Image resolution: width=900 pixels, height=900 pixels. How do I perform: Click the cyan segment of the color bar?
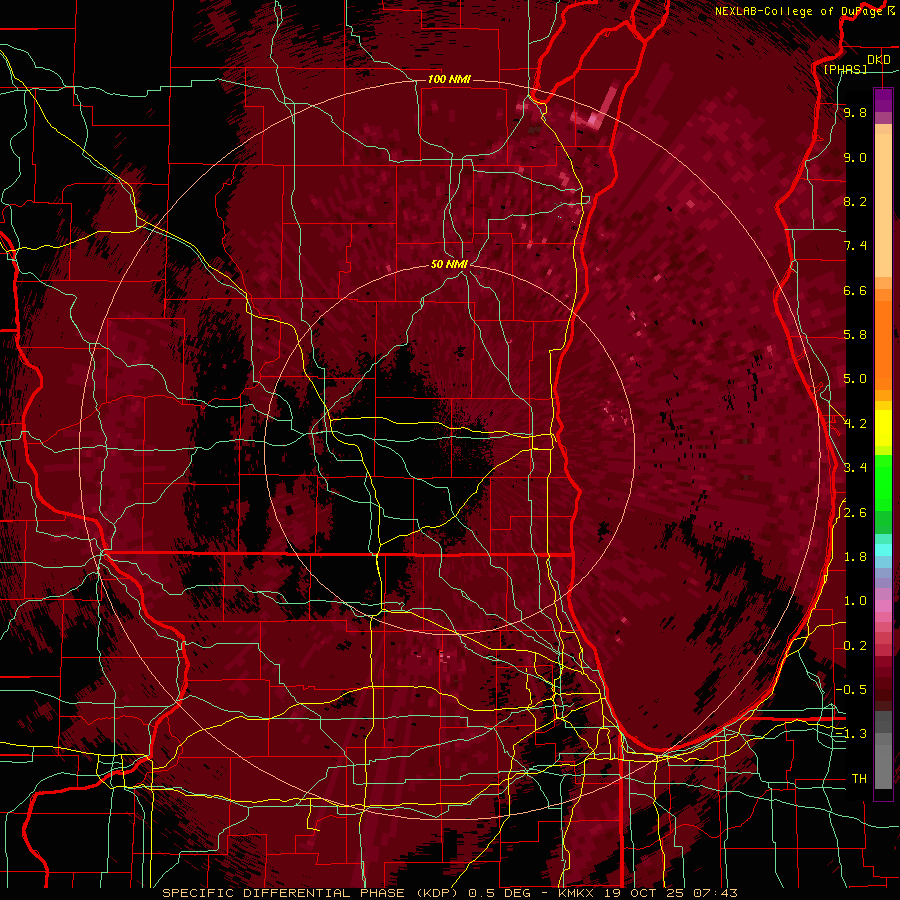(x=883, y=550)
